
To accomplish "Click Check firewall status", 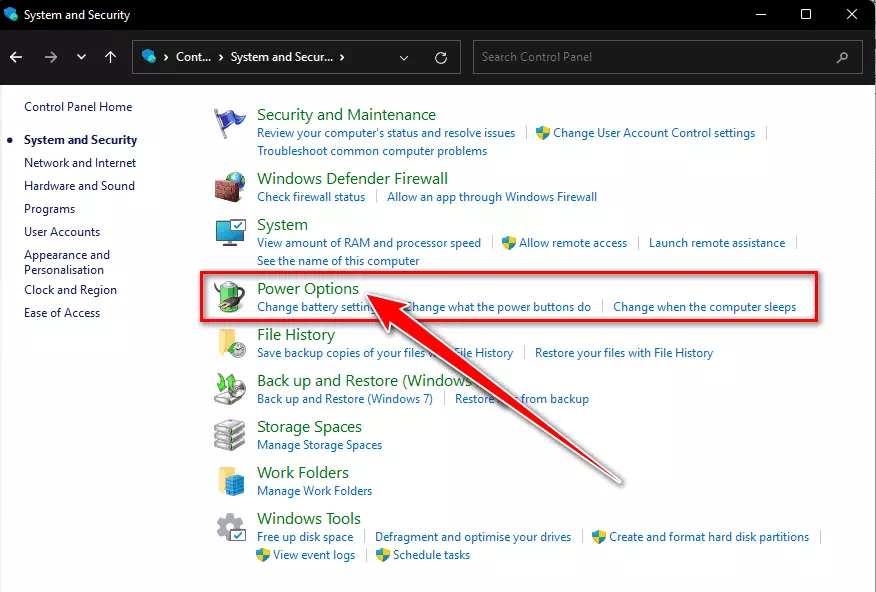I will click(x=311, y=197).
